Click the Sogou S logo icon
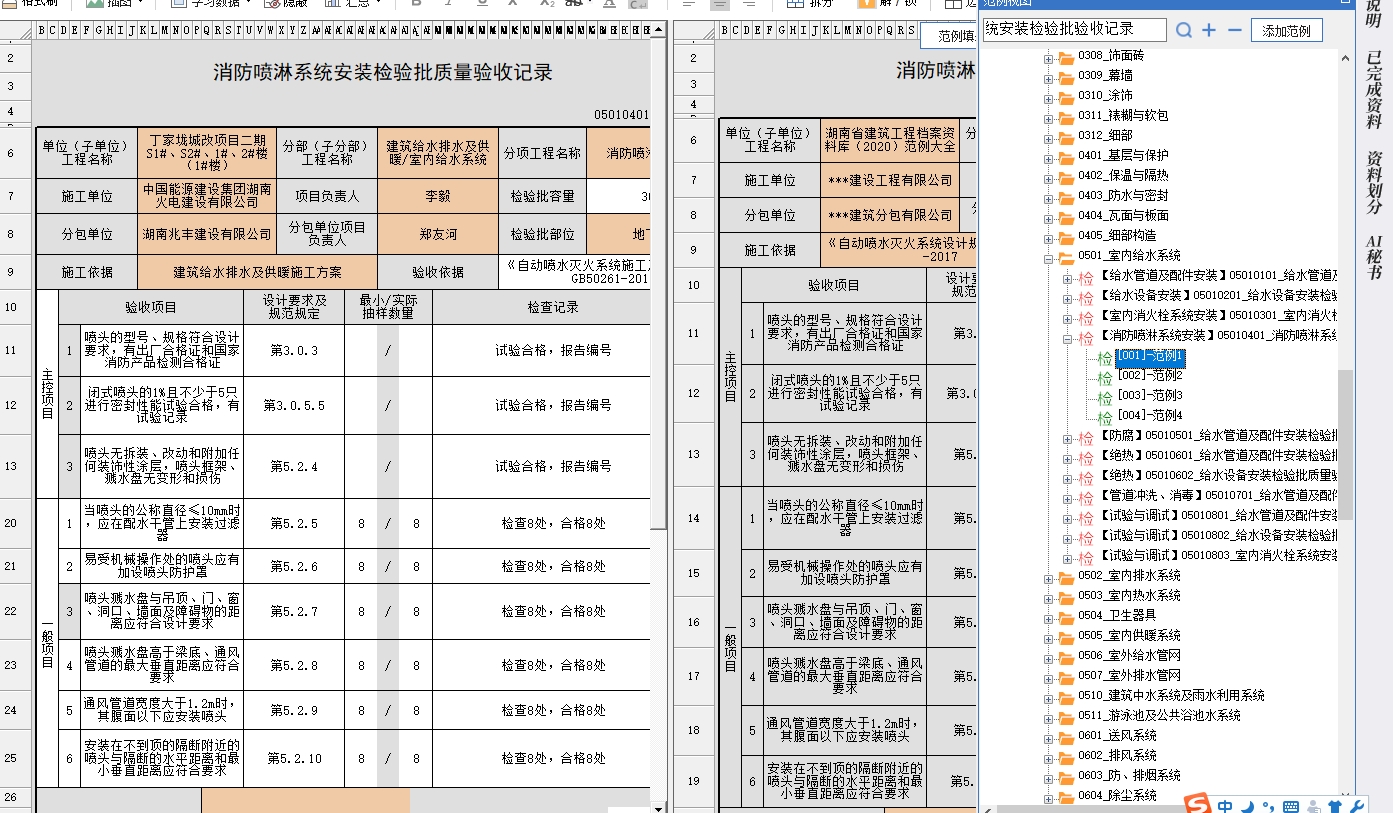This screenshot has width=1393, height=813. (1198, 804)
